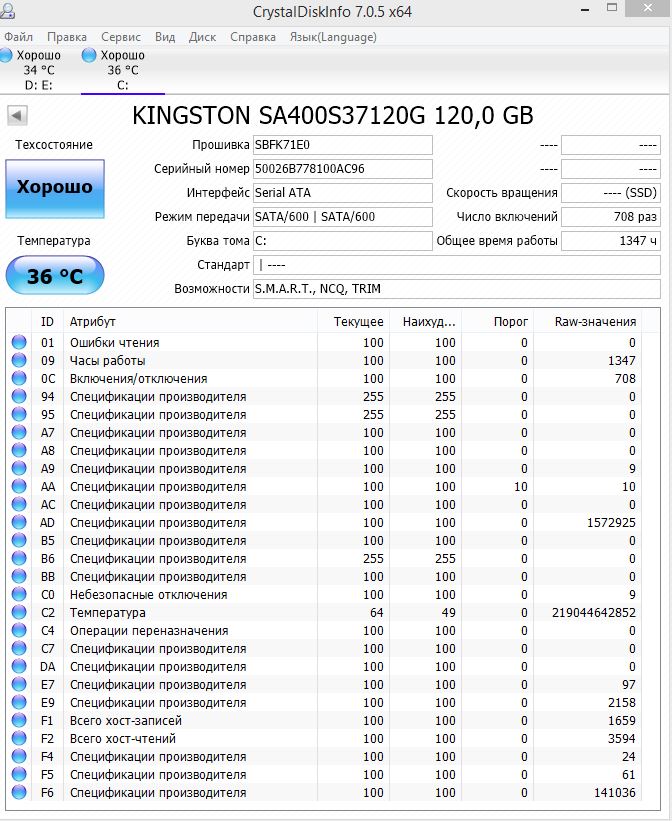Click status orb for attribute DA
Viewport: 672px width, 821px height.
19,667
